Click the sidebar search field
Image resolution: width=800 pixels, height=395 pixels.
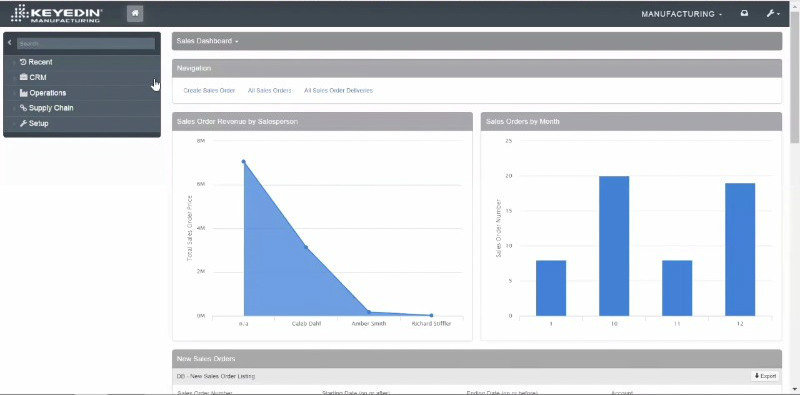click(x=86, y=43)
